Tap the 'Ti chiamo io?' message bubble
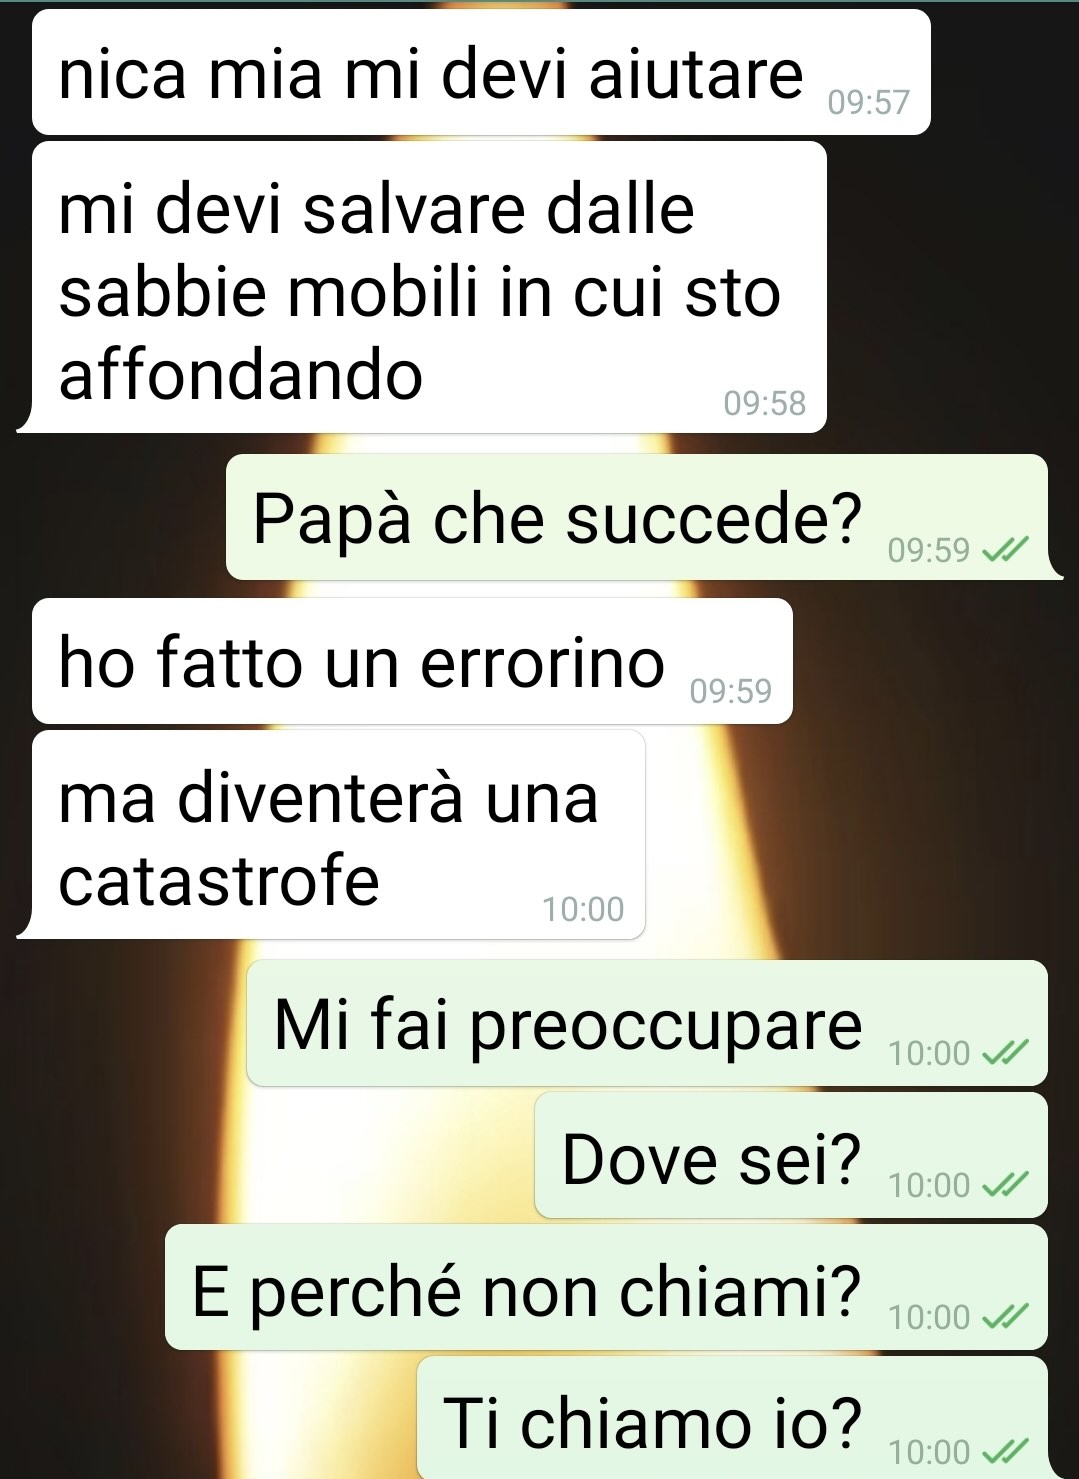Screen dimensions: 1079x1479 tap(732, 1418)
